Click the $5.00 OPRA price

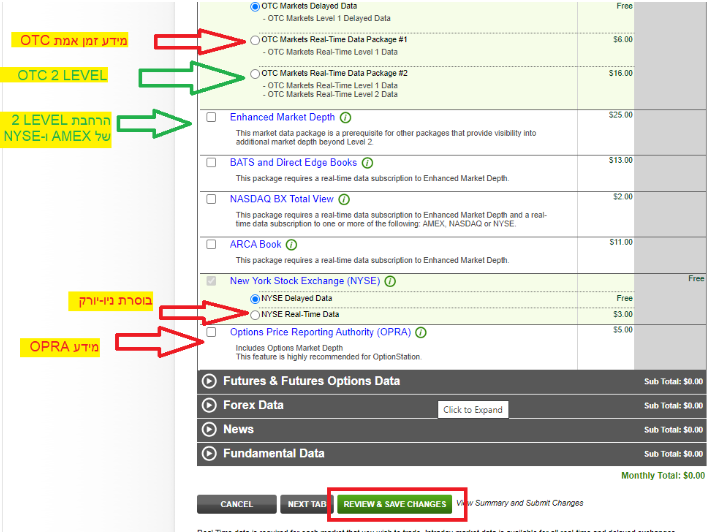(x=623, y=330)
